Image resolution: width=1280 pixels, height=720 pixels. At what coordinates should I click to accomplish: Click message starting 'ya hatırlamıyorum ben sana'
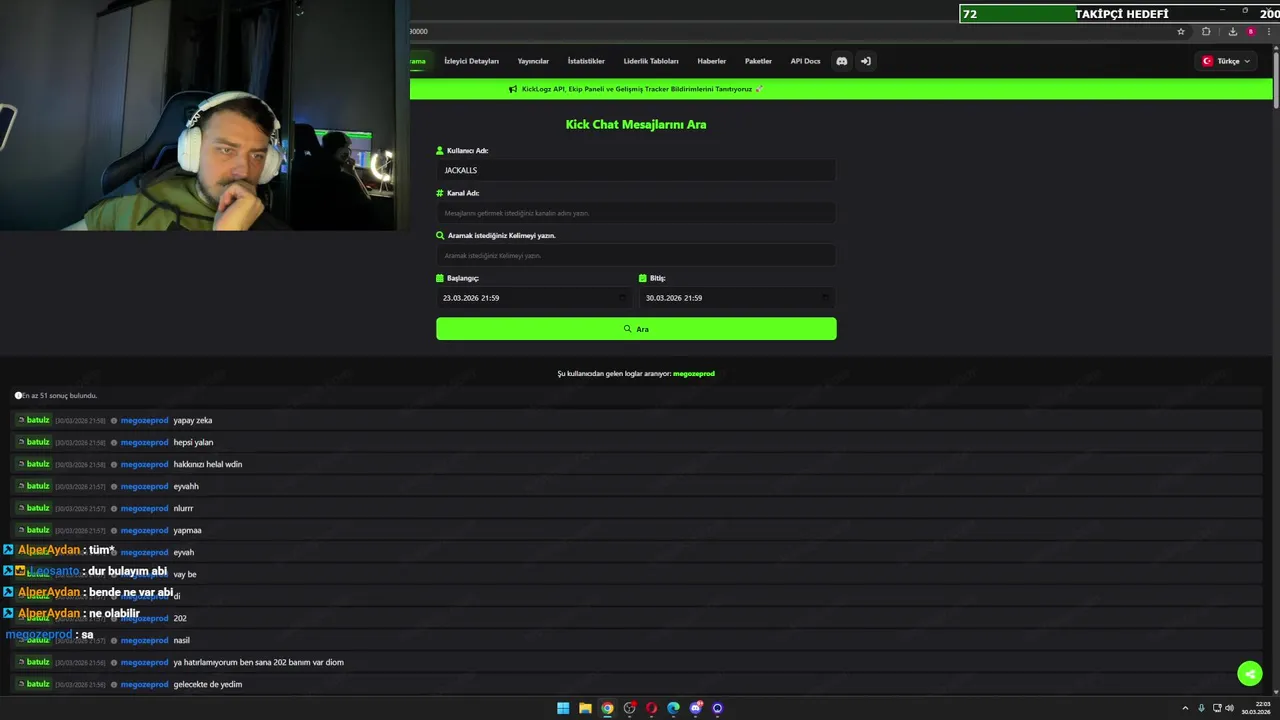click(258, 662)
